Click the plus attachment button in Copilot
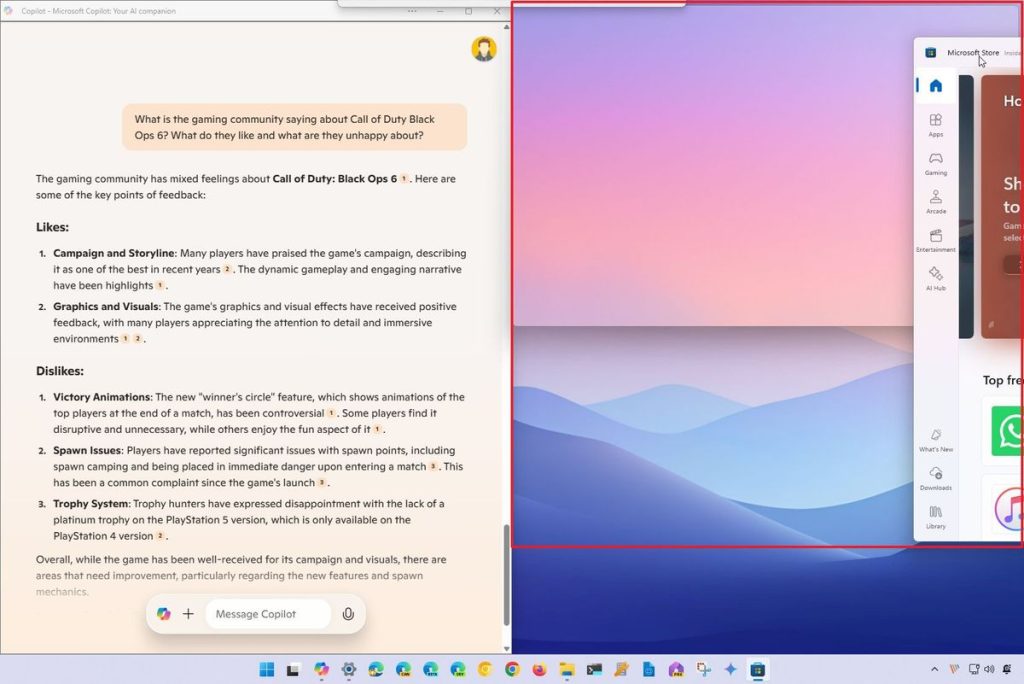This screenshot has height=684, width=1024. point(188,614)
